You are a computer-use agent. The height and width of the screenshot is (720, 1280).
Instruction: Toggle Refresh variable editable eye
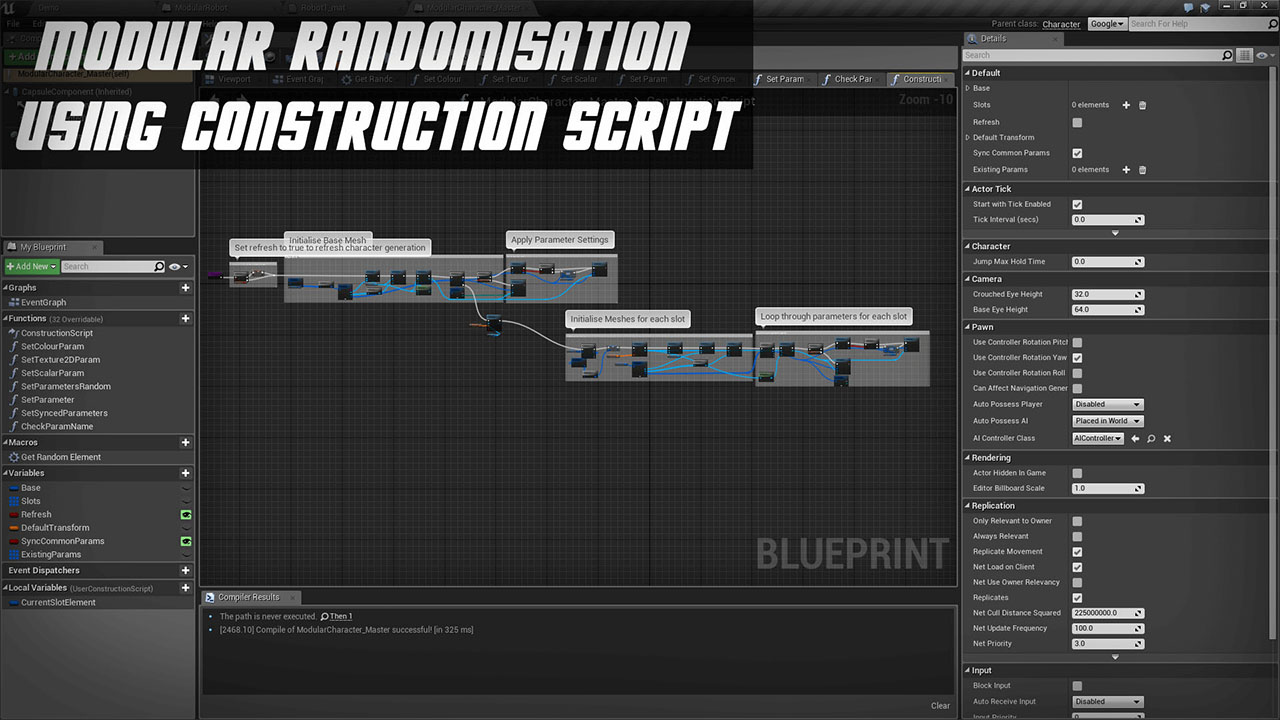[186, 515]
